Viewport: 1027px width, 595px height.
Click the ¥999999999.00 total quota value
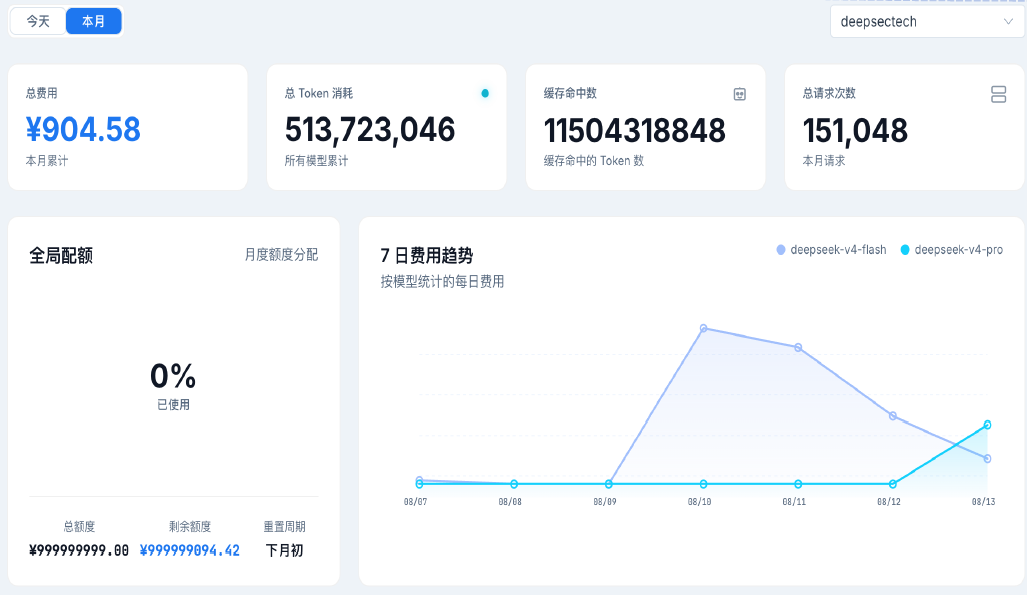[x=79, y=550]
